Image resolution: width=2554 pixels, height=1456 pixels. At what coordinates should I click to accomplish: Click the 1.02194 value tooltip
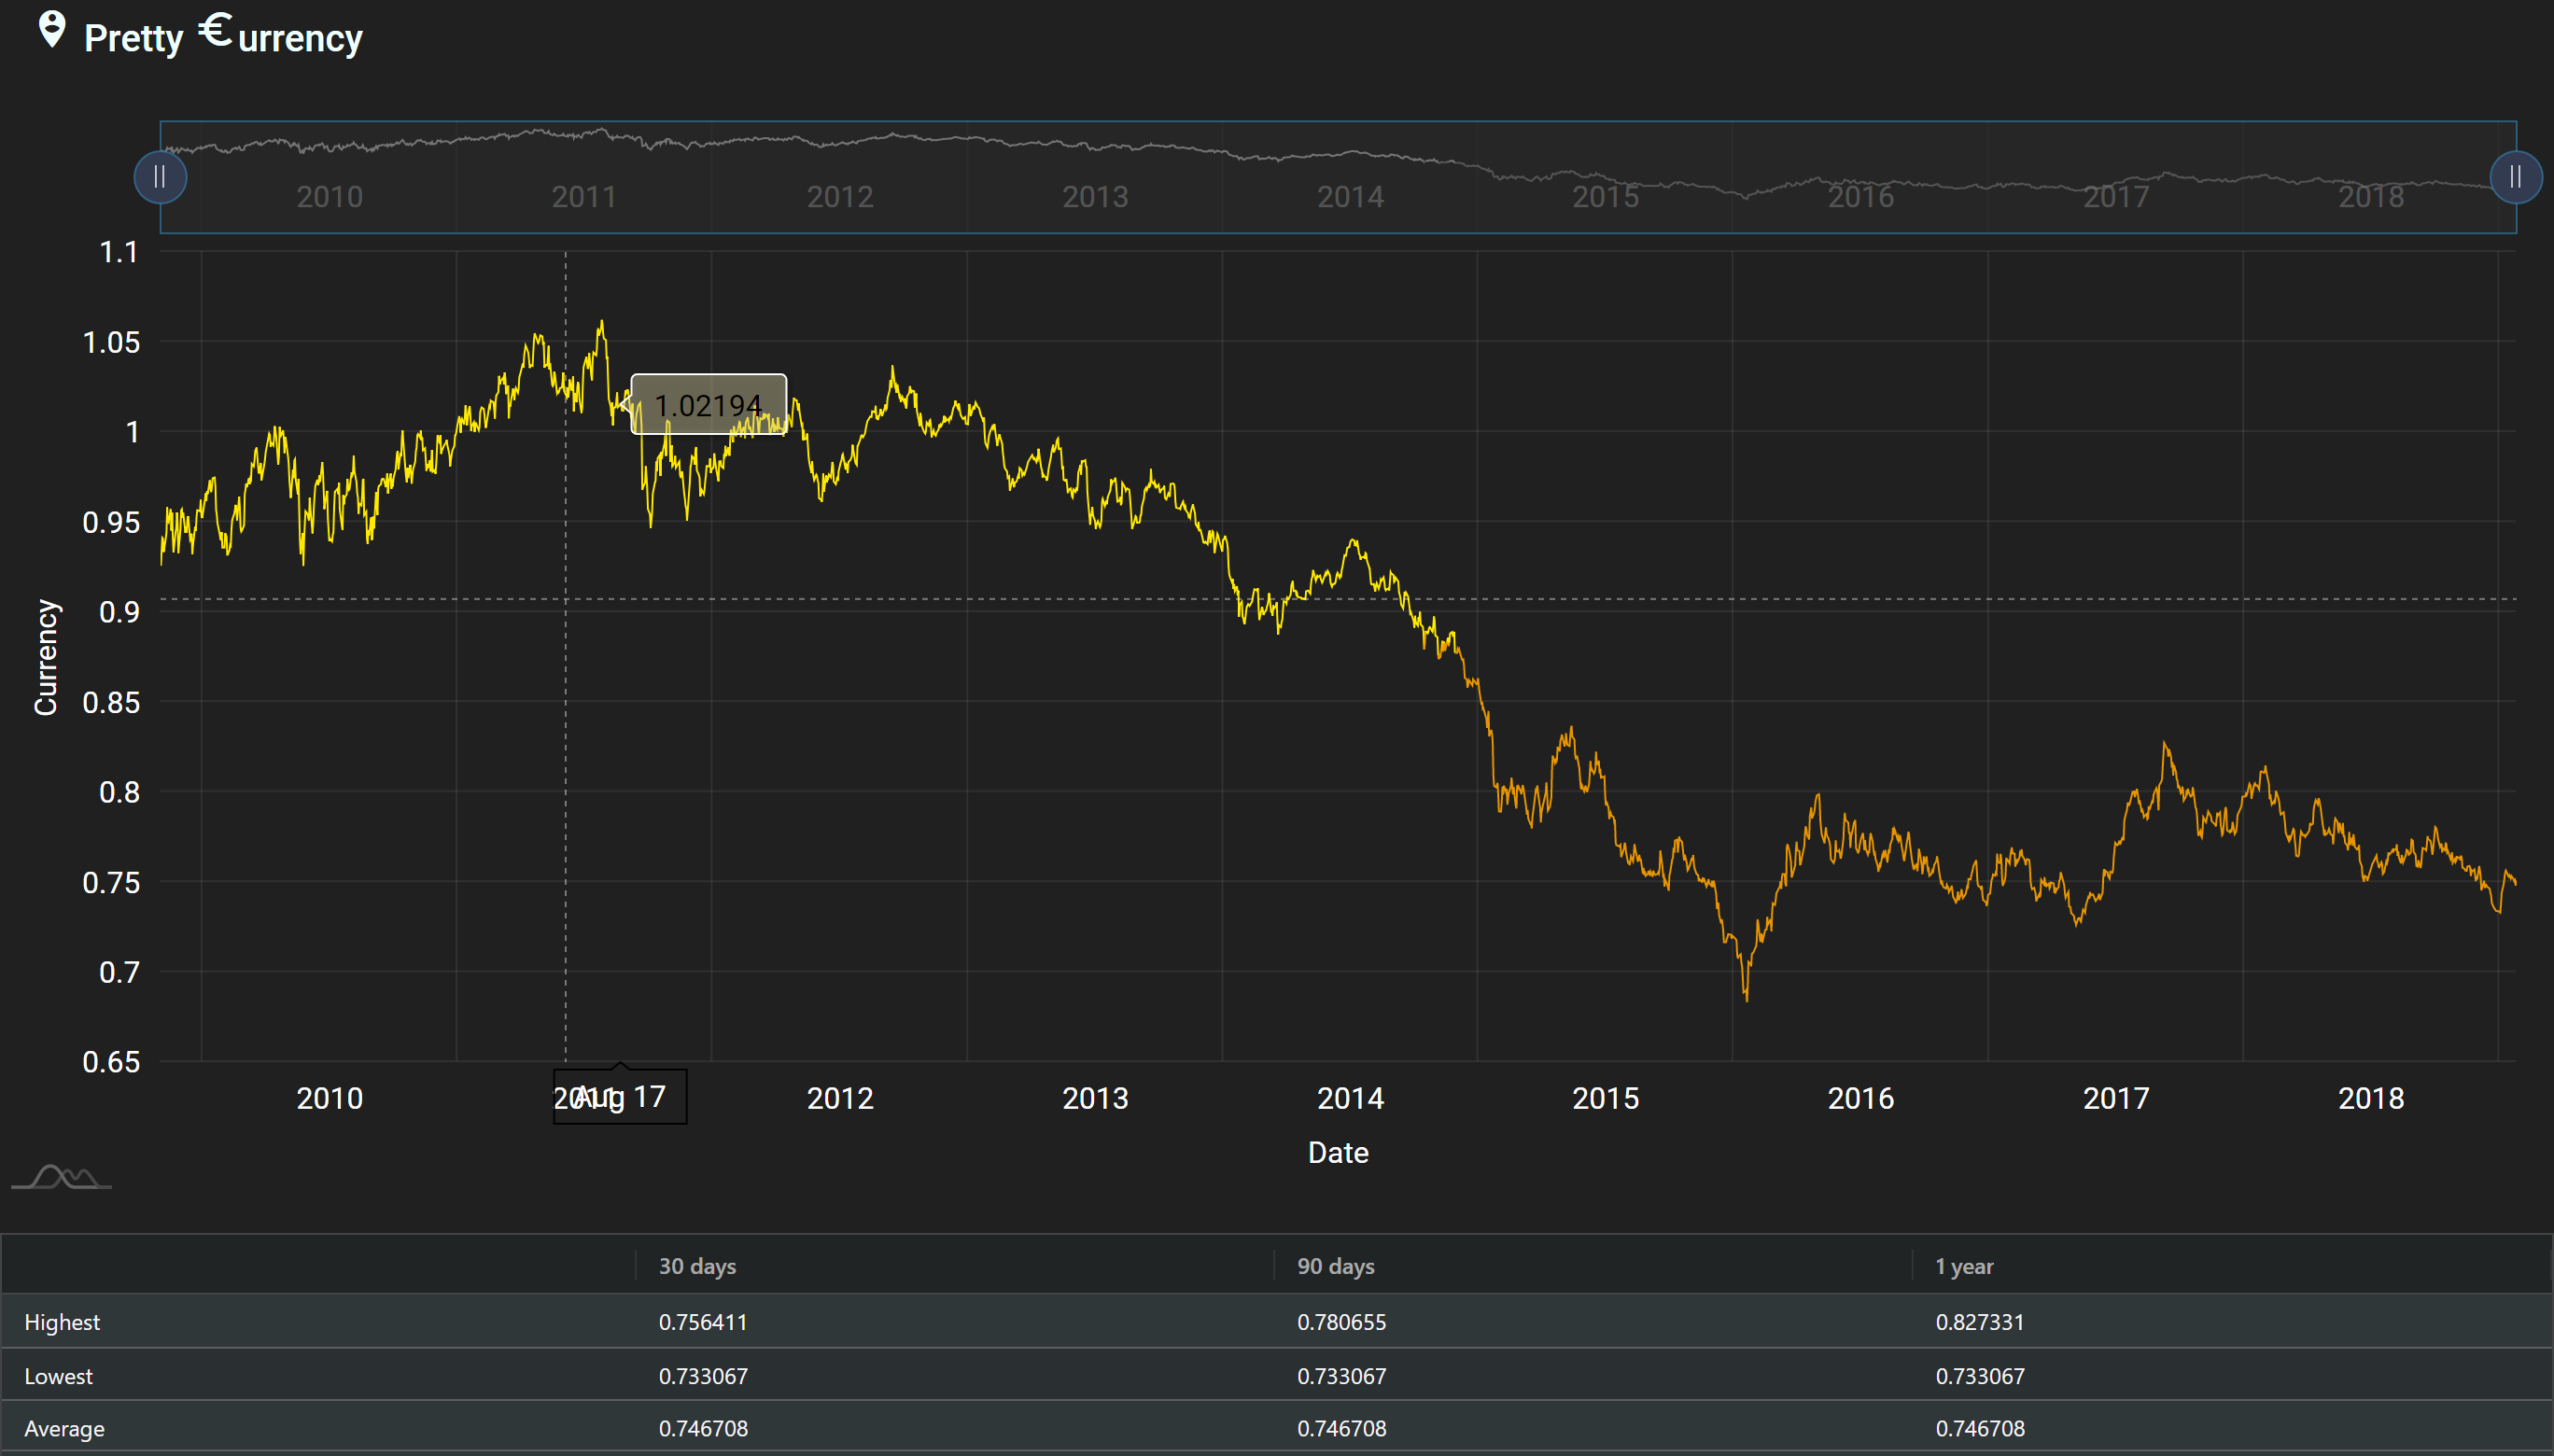[708, 405]
